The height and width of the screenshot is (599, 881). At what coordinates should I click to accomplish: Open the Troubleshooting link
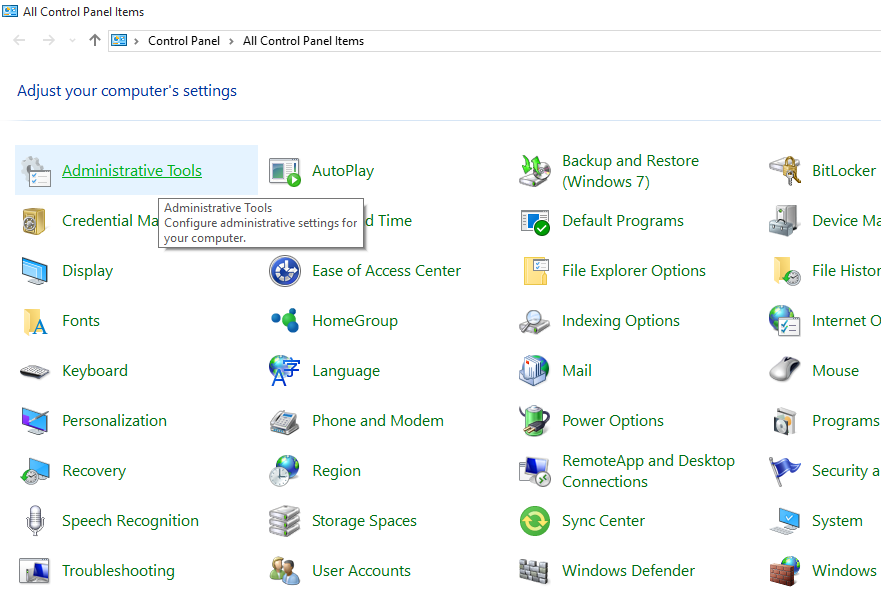click(x=118, y=571)
